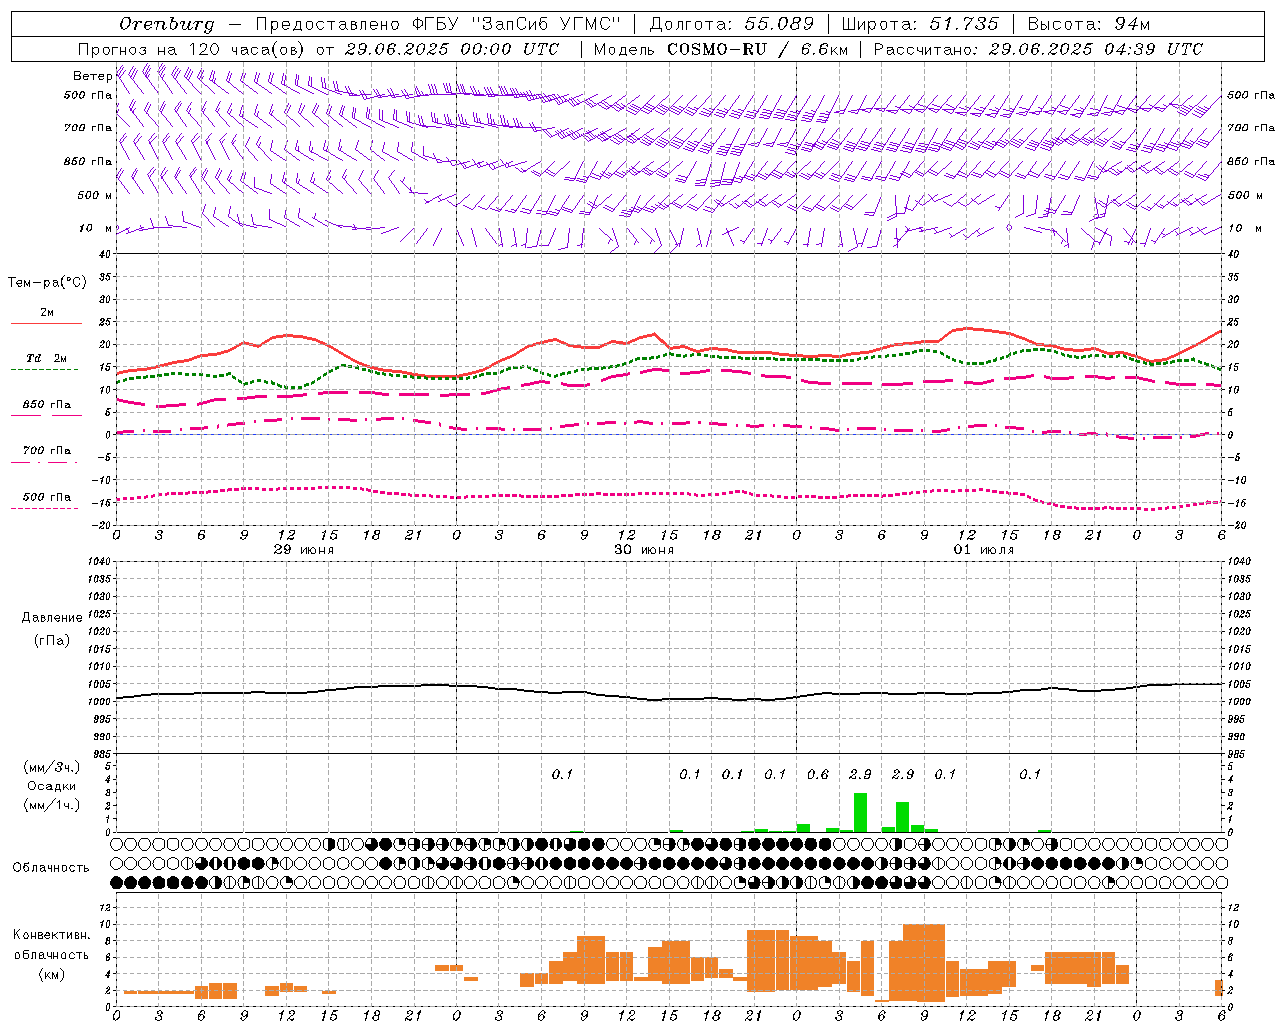Select the Тем-ра(°C) axis label
The image size is (1280, 1024).
click(x=47, y=283)
